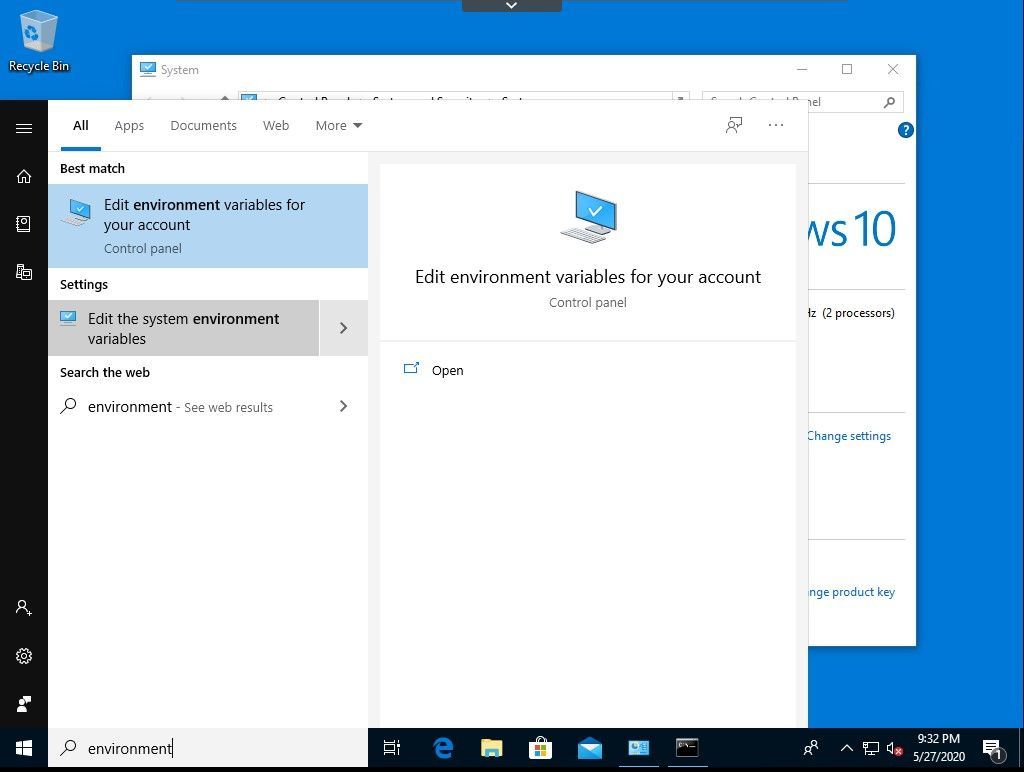Open feedback icon at top of search panel
Viewport: 1024px width, 772px height.
(x=734, y=125)
